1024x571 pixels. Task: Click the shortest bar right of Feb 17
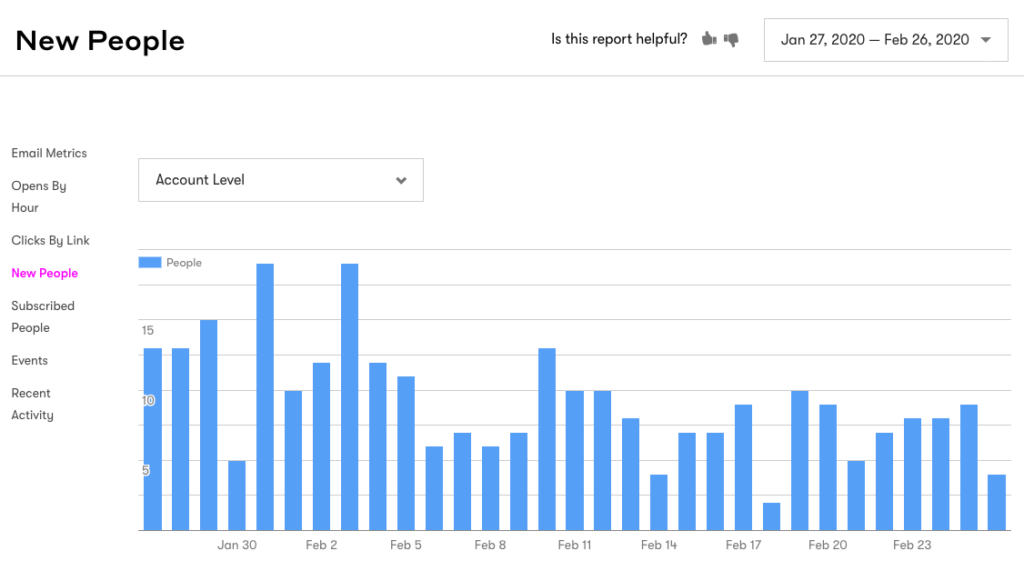click(771, 516)
